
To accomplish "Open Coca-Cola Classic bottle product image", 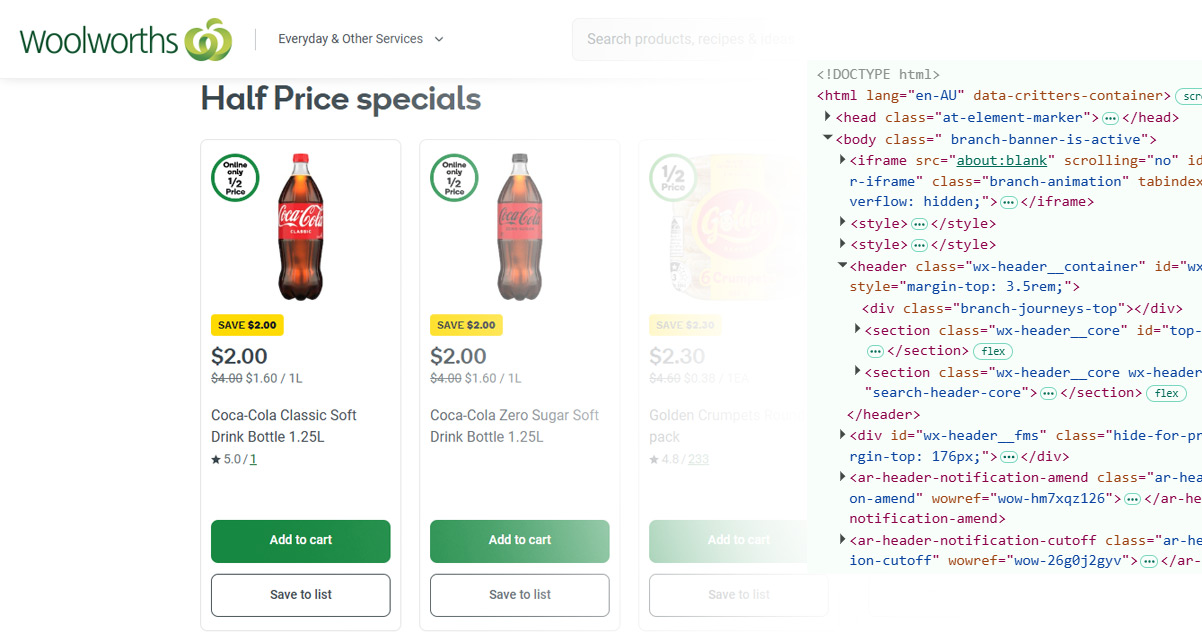I will [300, 227].
